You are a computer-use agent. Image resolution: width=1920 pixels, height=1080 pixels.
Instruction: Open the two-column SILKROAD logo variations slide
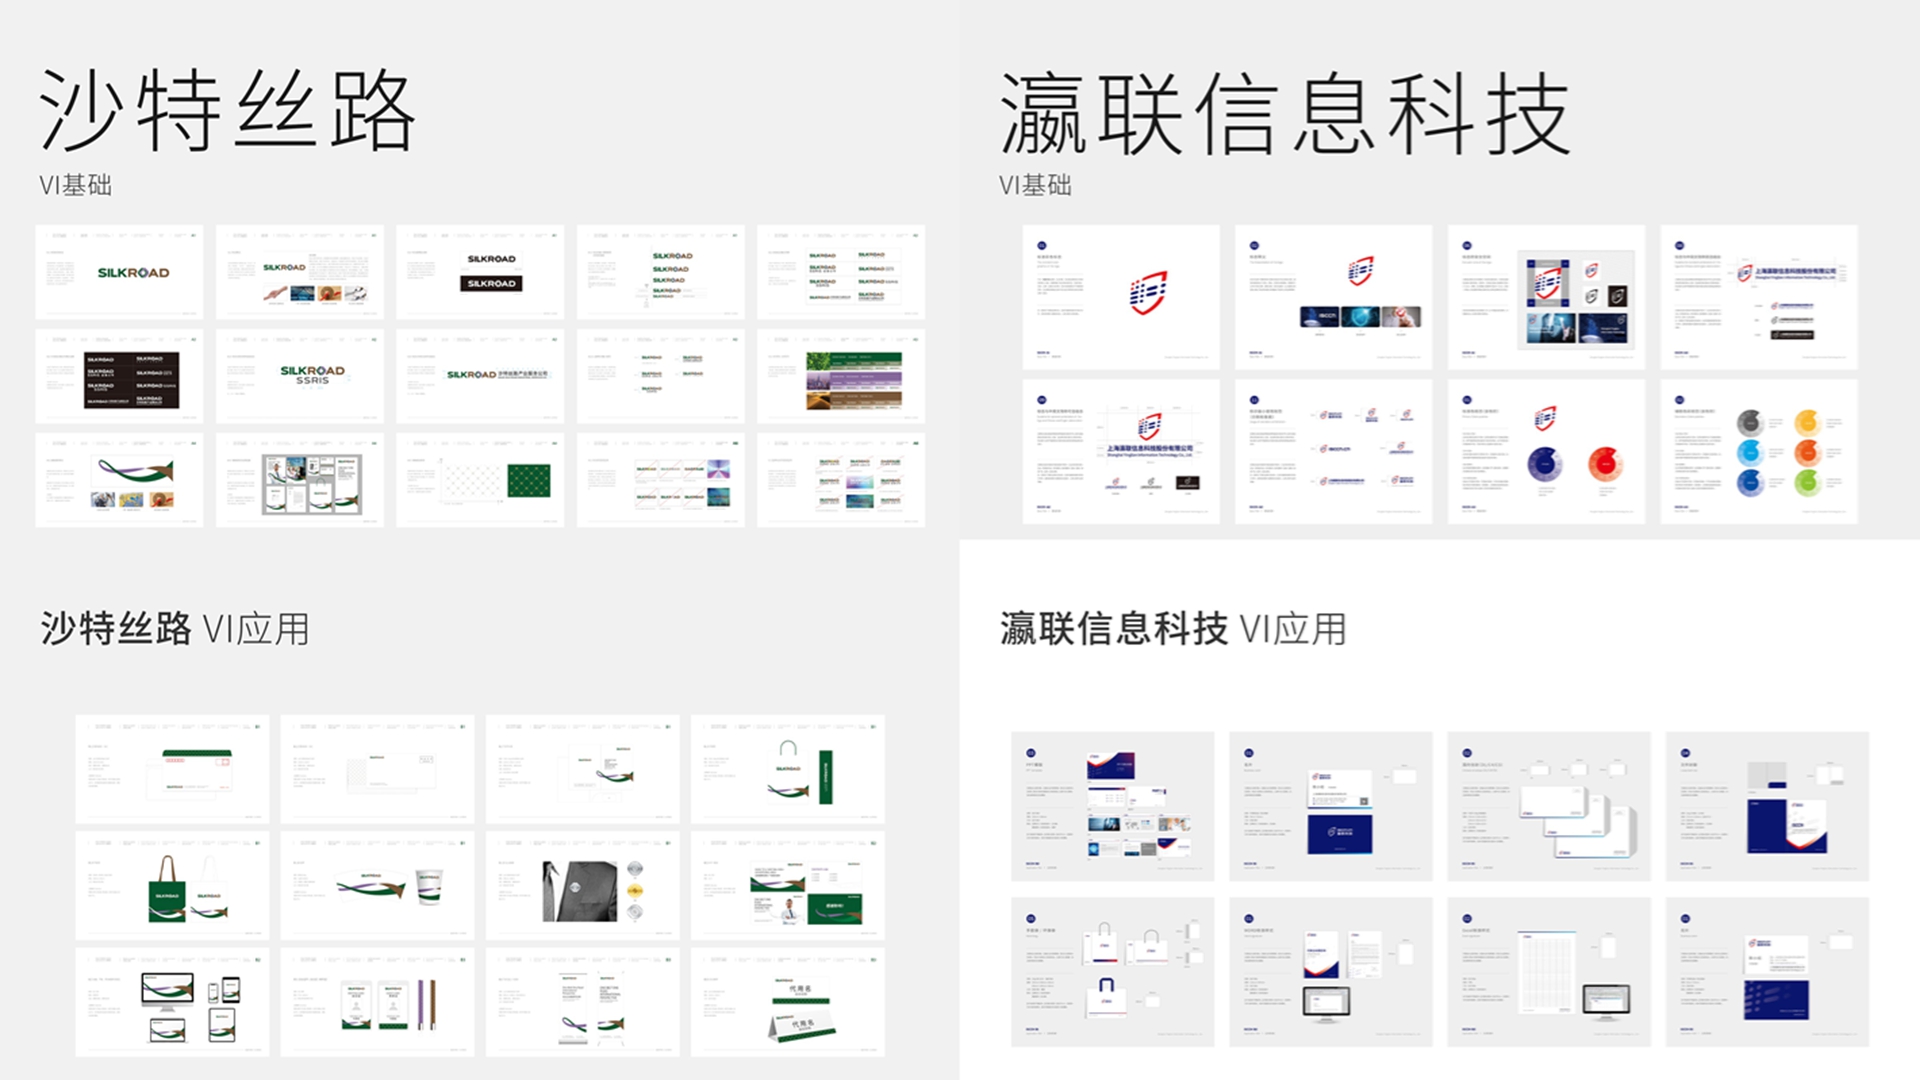[841, 272]
